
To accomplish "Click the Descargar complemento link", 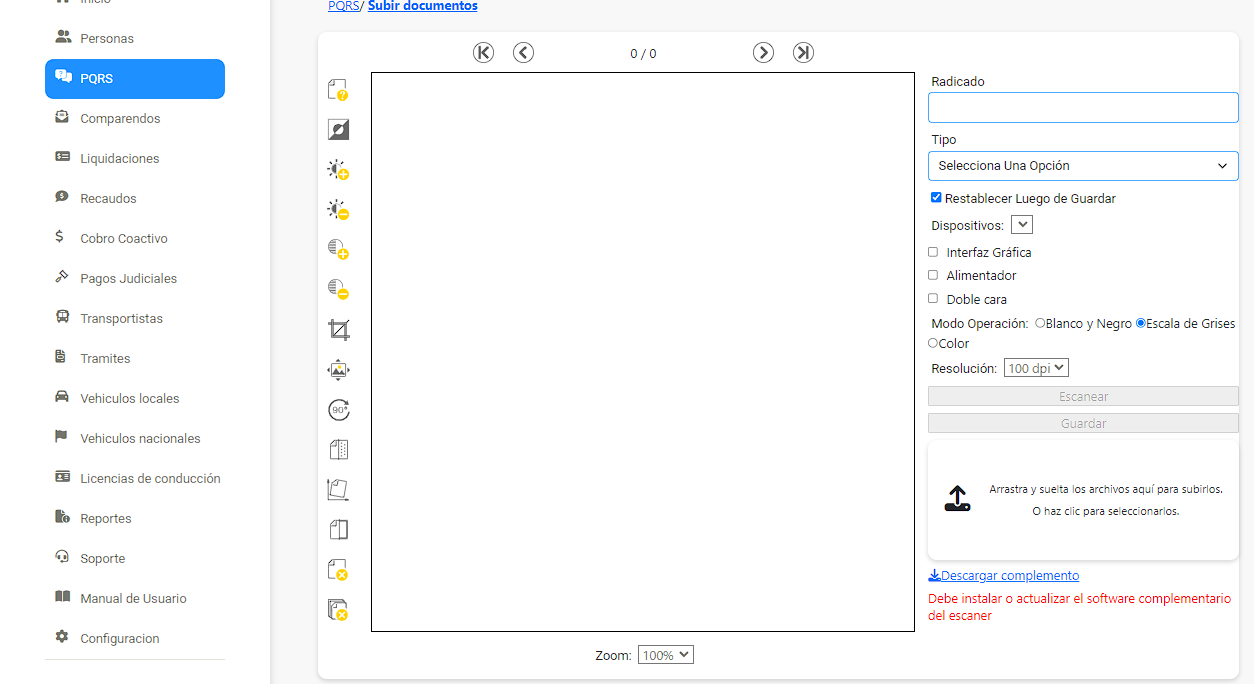I will pyautogui.click(x=1004, y=575).
